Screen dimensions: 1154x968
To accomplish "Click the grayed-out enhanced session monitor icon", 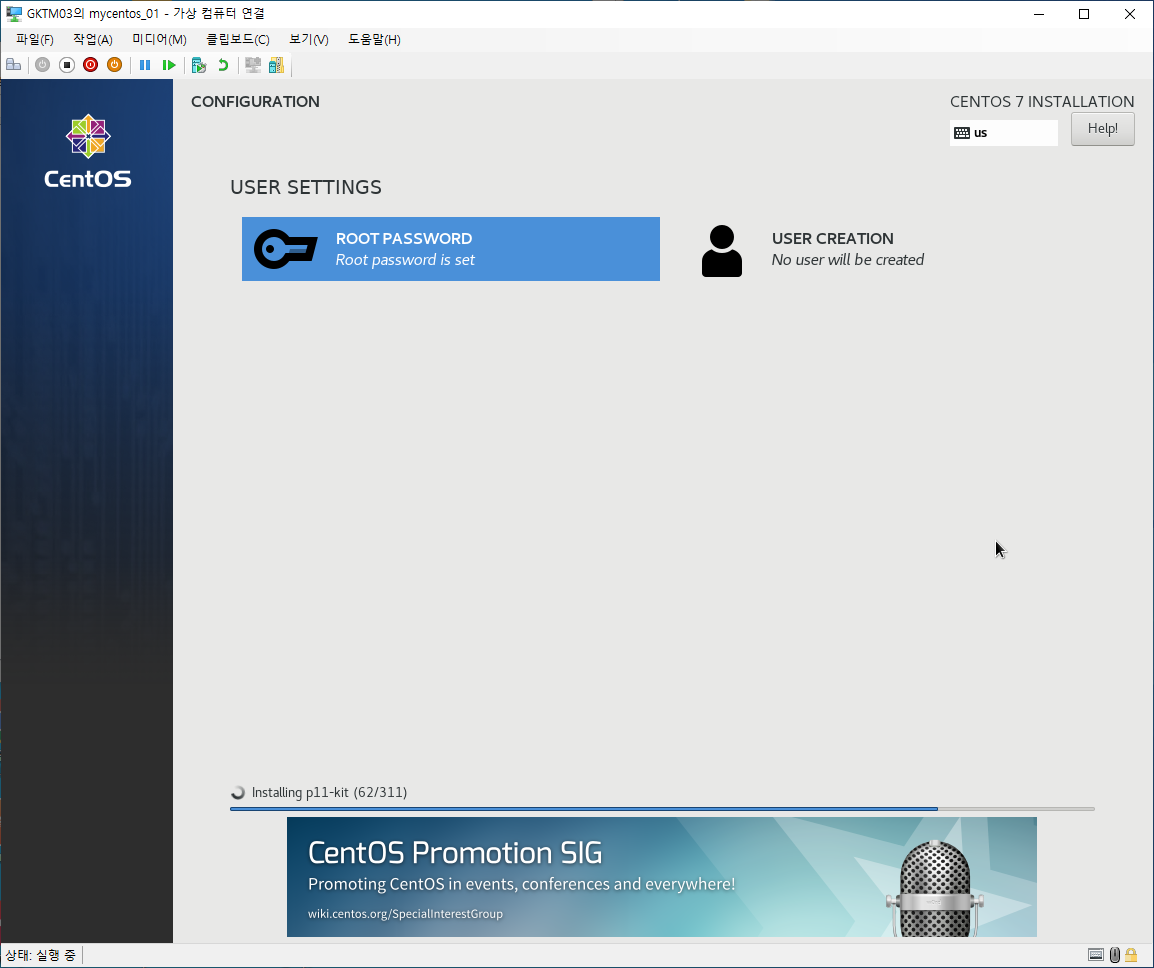I will [253, 65].
